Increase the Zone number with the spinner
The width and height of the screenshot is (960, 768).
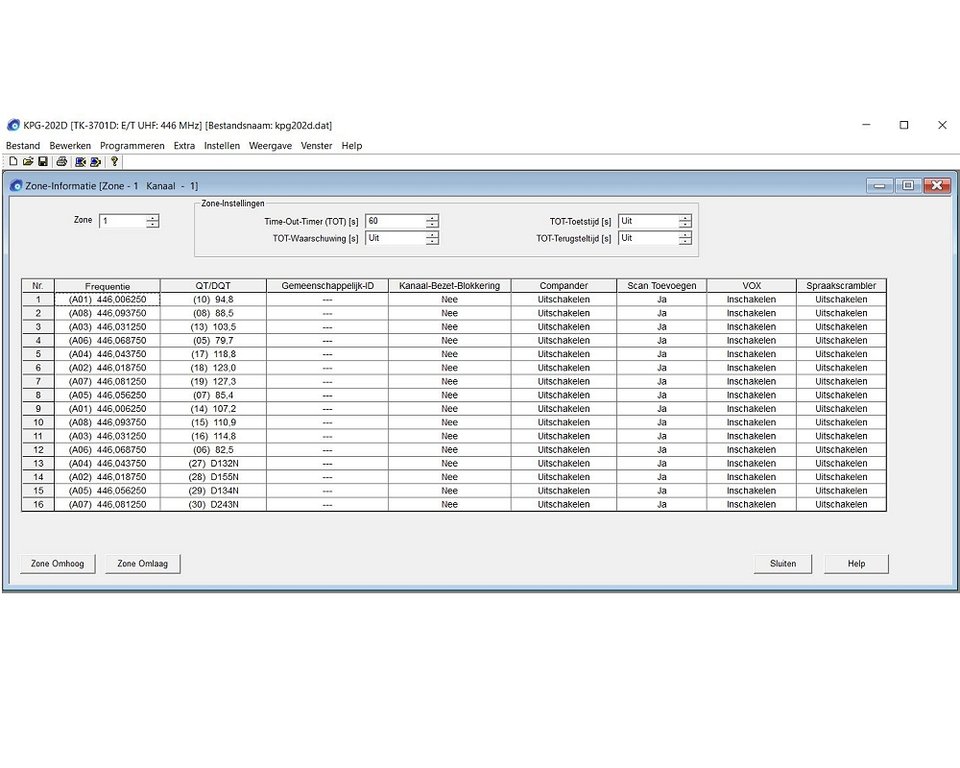tap(152, 217)
